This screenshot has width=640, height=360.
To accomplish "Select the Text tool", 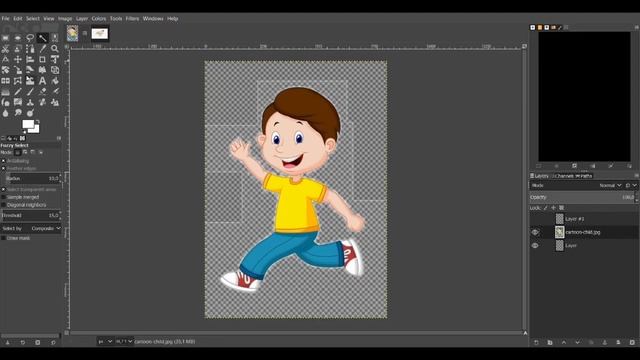I will 42,81.
